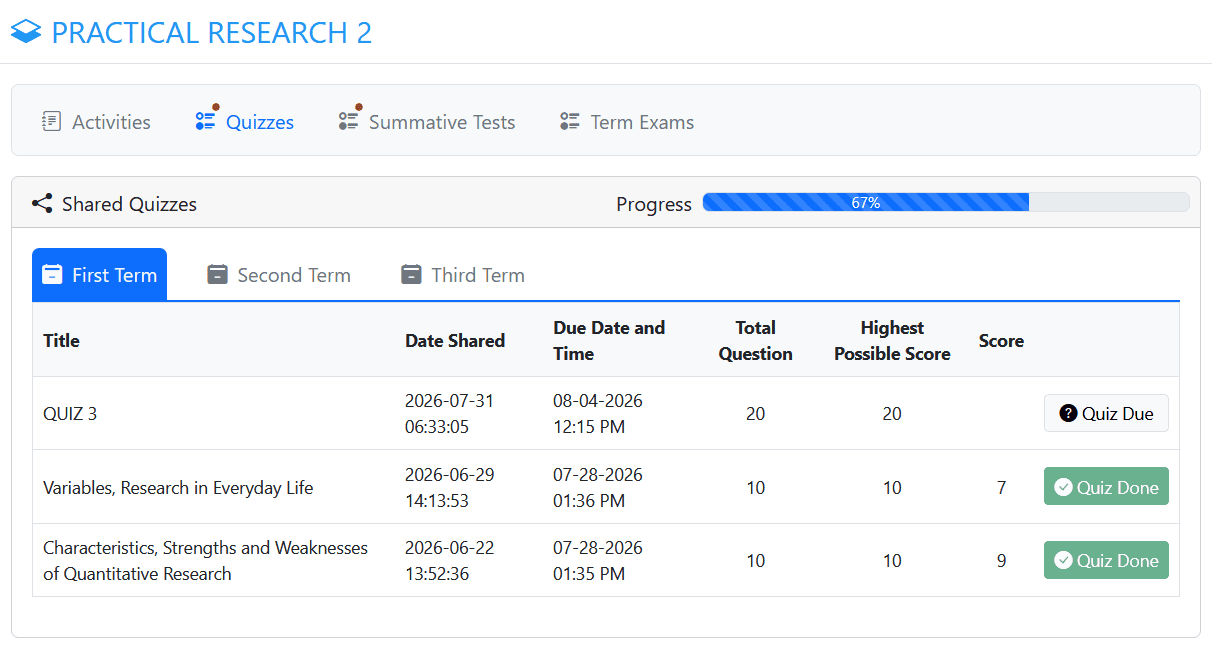Click the PRACTICAL RESEARCH 2 course title
This screenshot has width=1212, height=646.
click(x=212, y=32)
